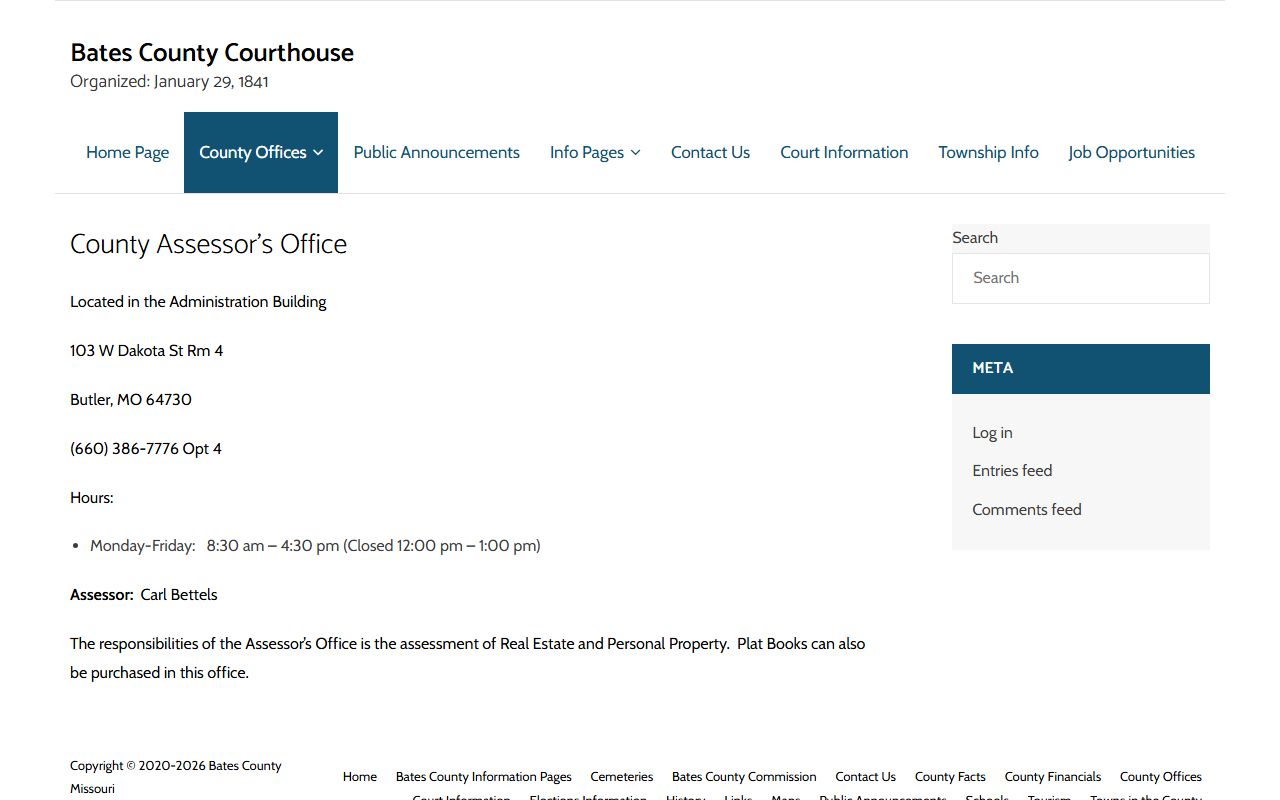Viewport: 1280px width, 800px height.
Task: Open Bates County Information Pages footer link
Action: (484, 777)
